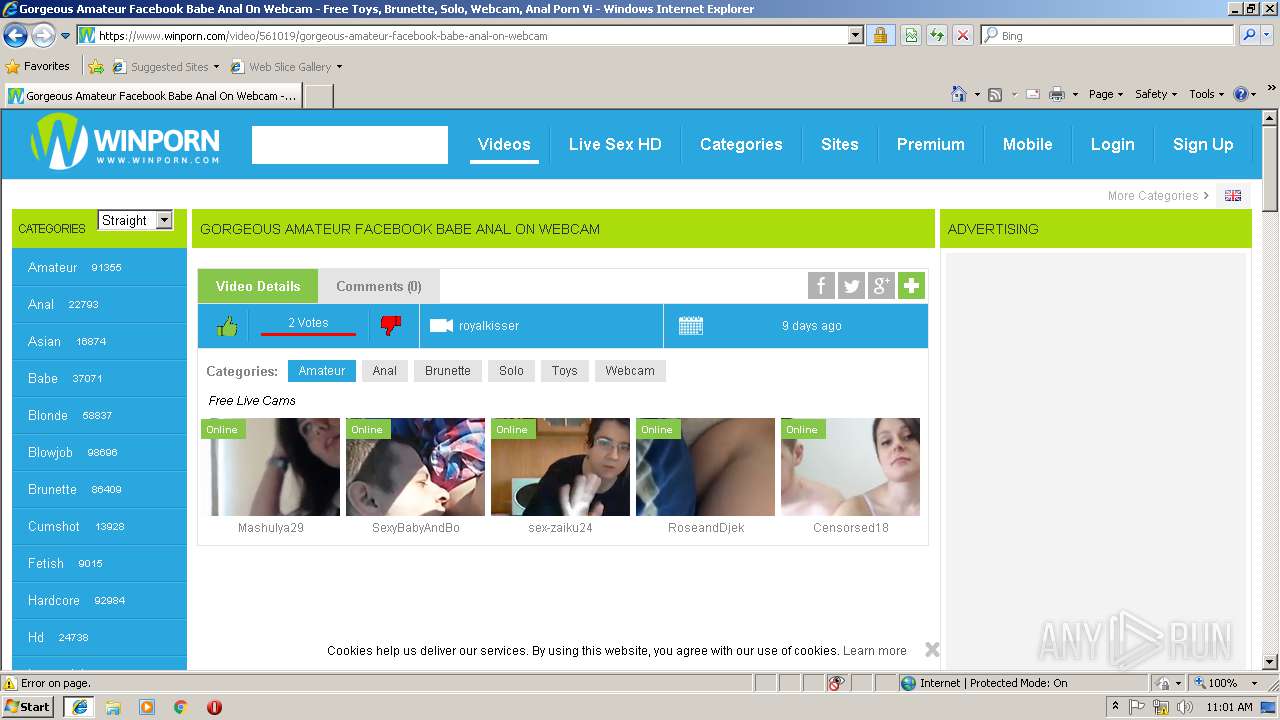Click the Winporn logo
This screenshot has width=1280, height=720.
tap(125, 141)
